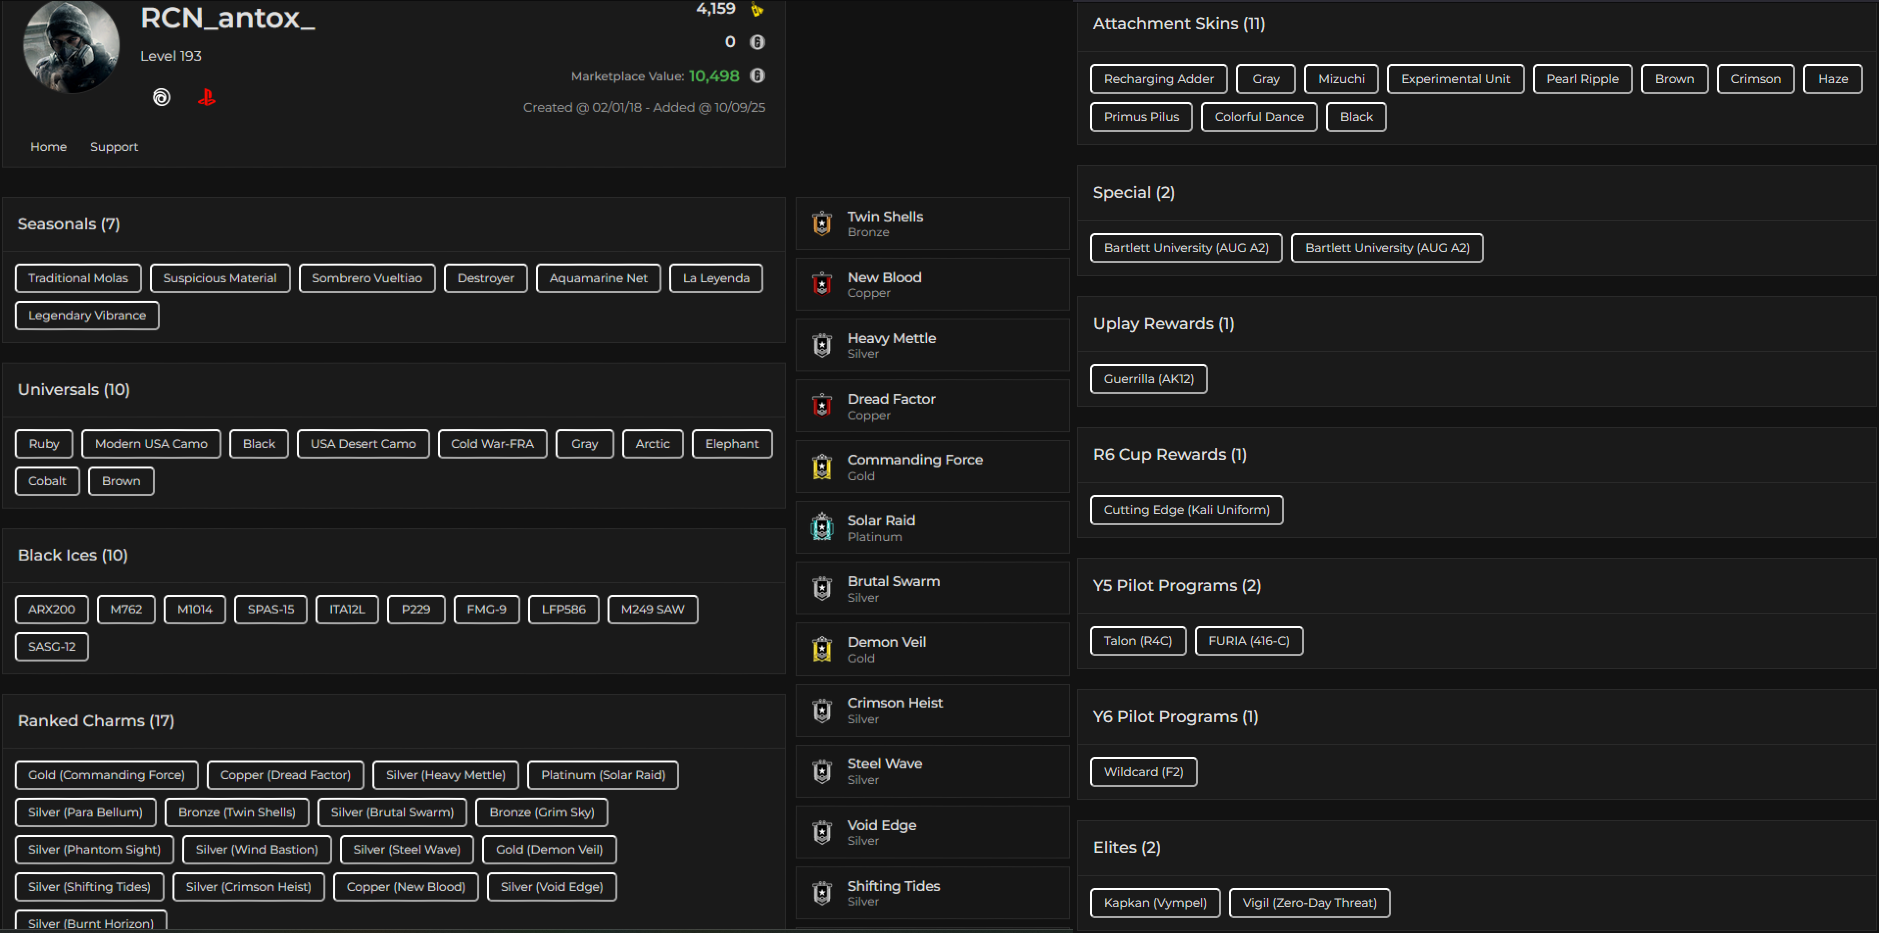The width and height of the screenshot is (1879, 933).
Task: Click the Marketplace Value amount 10,498
Action: 714,76
